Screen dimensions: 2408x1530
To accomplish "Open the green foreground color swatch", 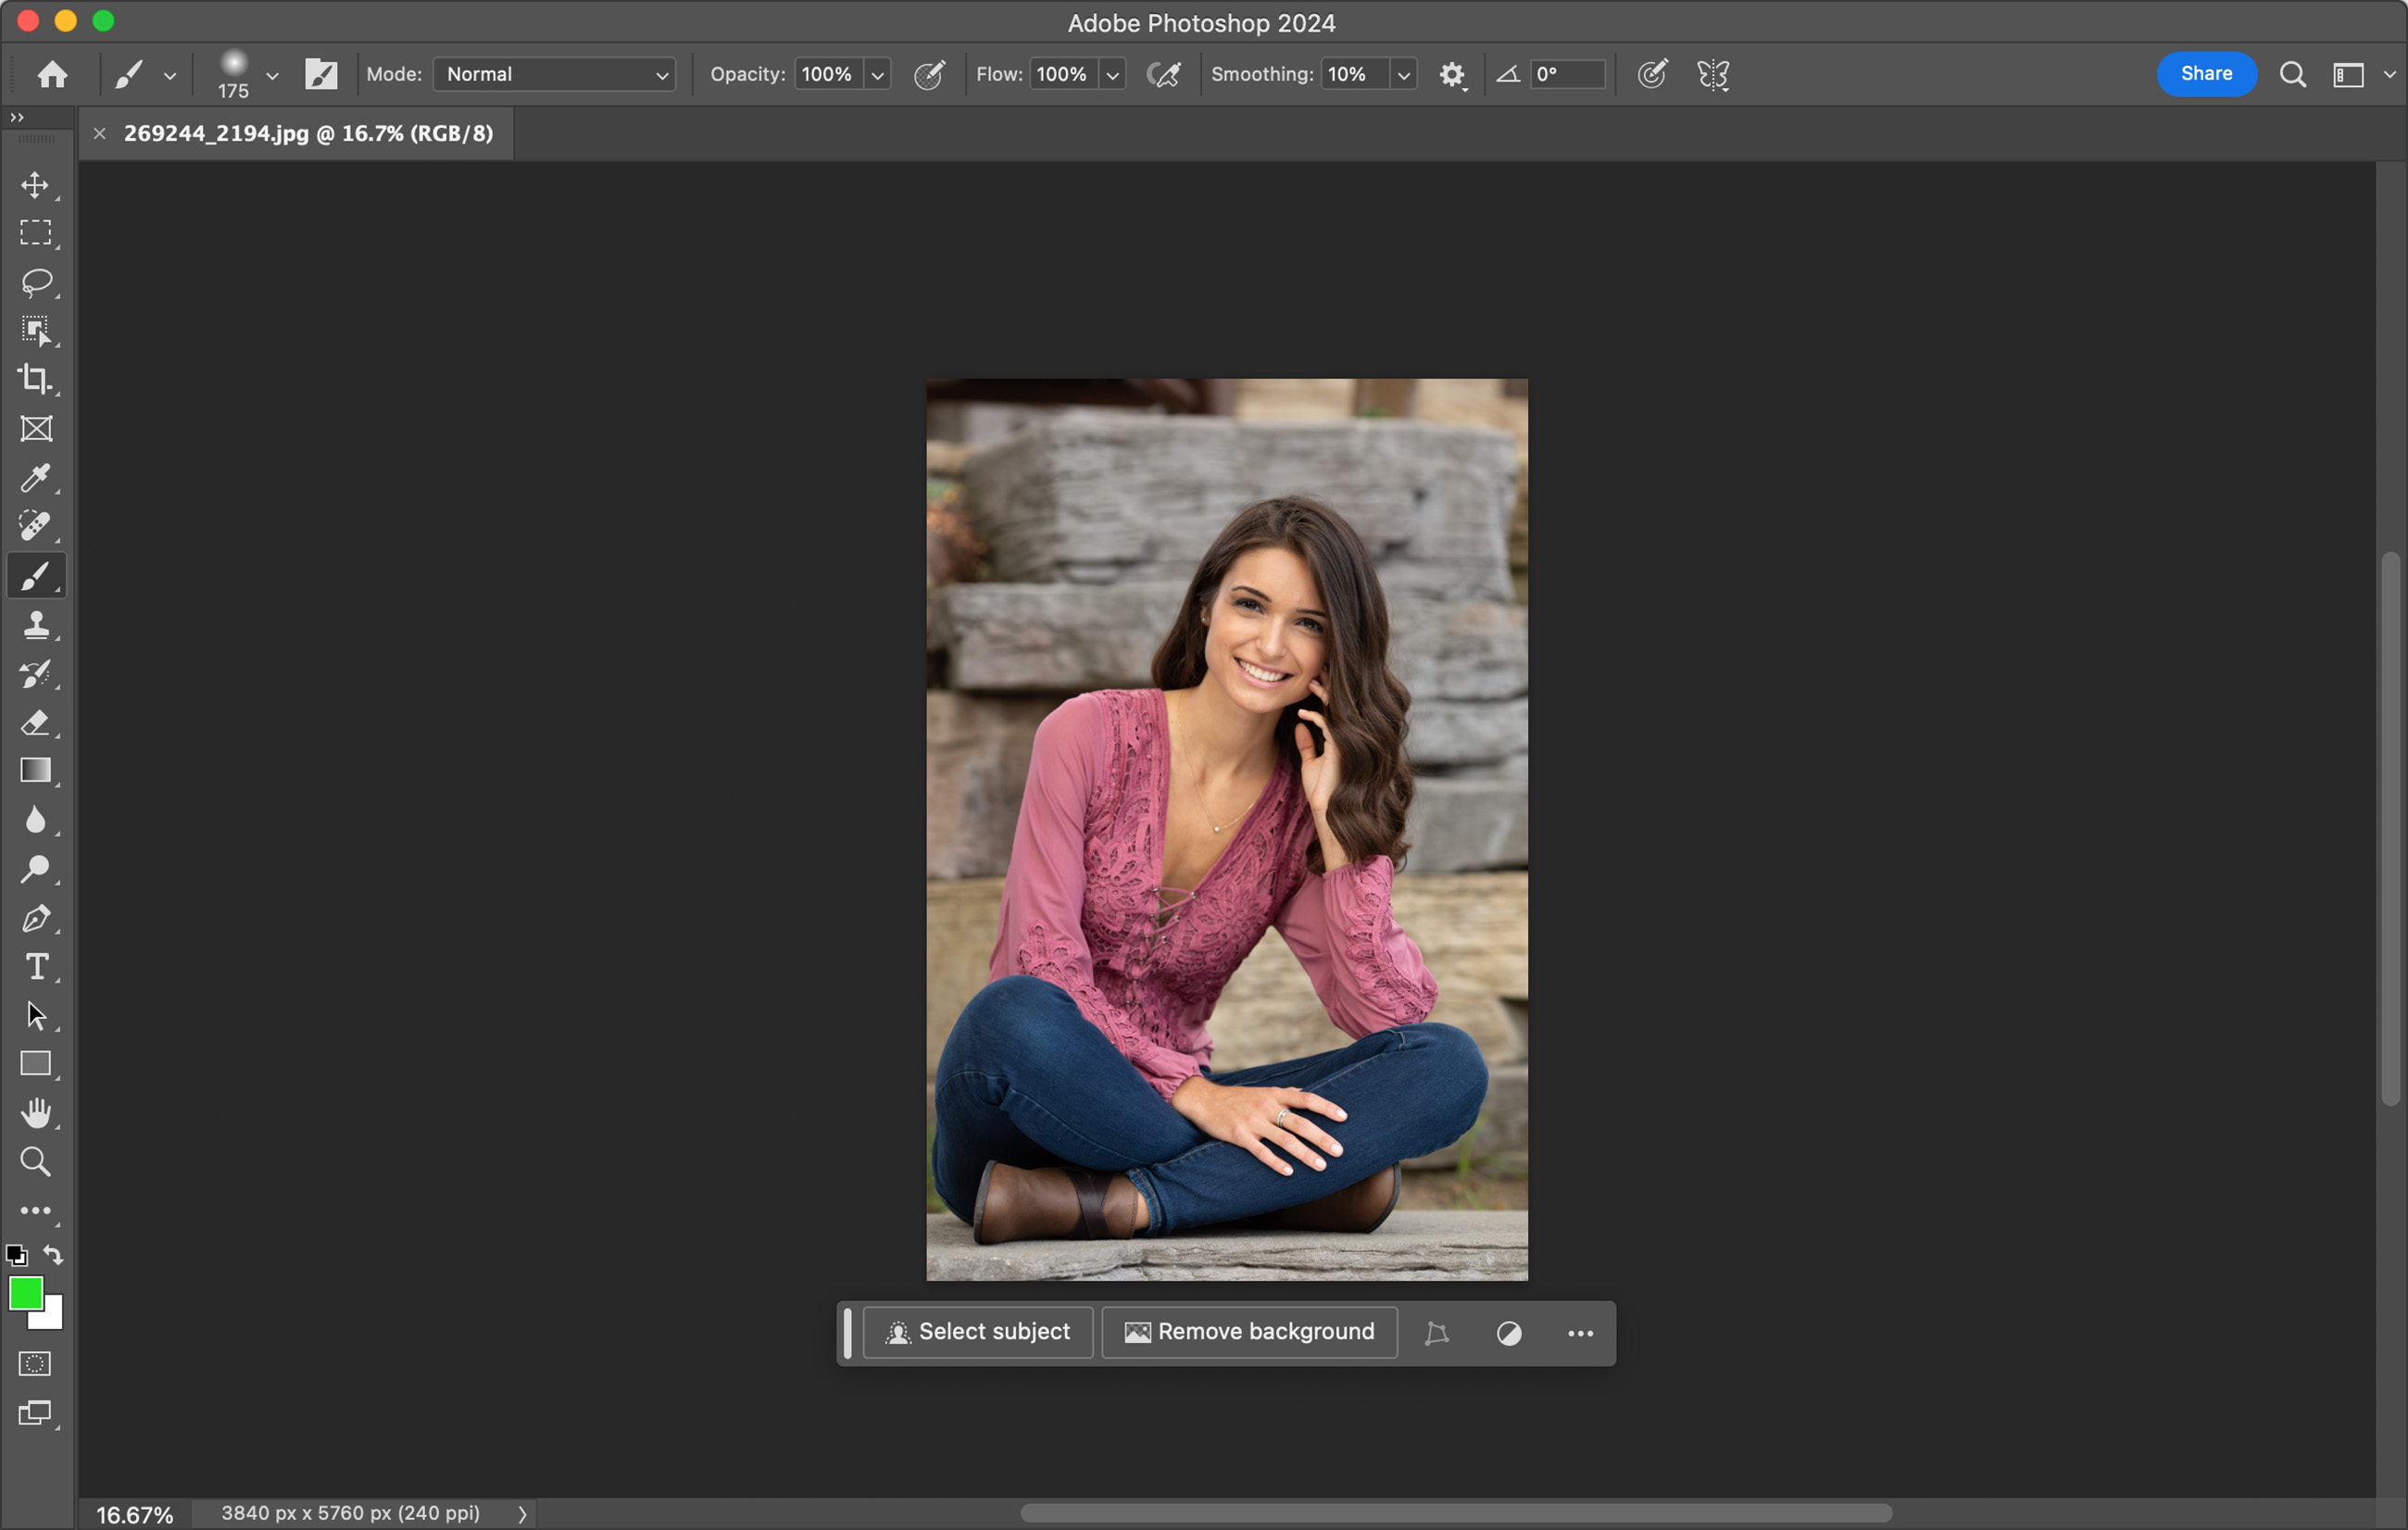I will (x=24, y=1294).
